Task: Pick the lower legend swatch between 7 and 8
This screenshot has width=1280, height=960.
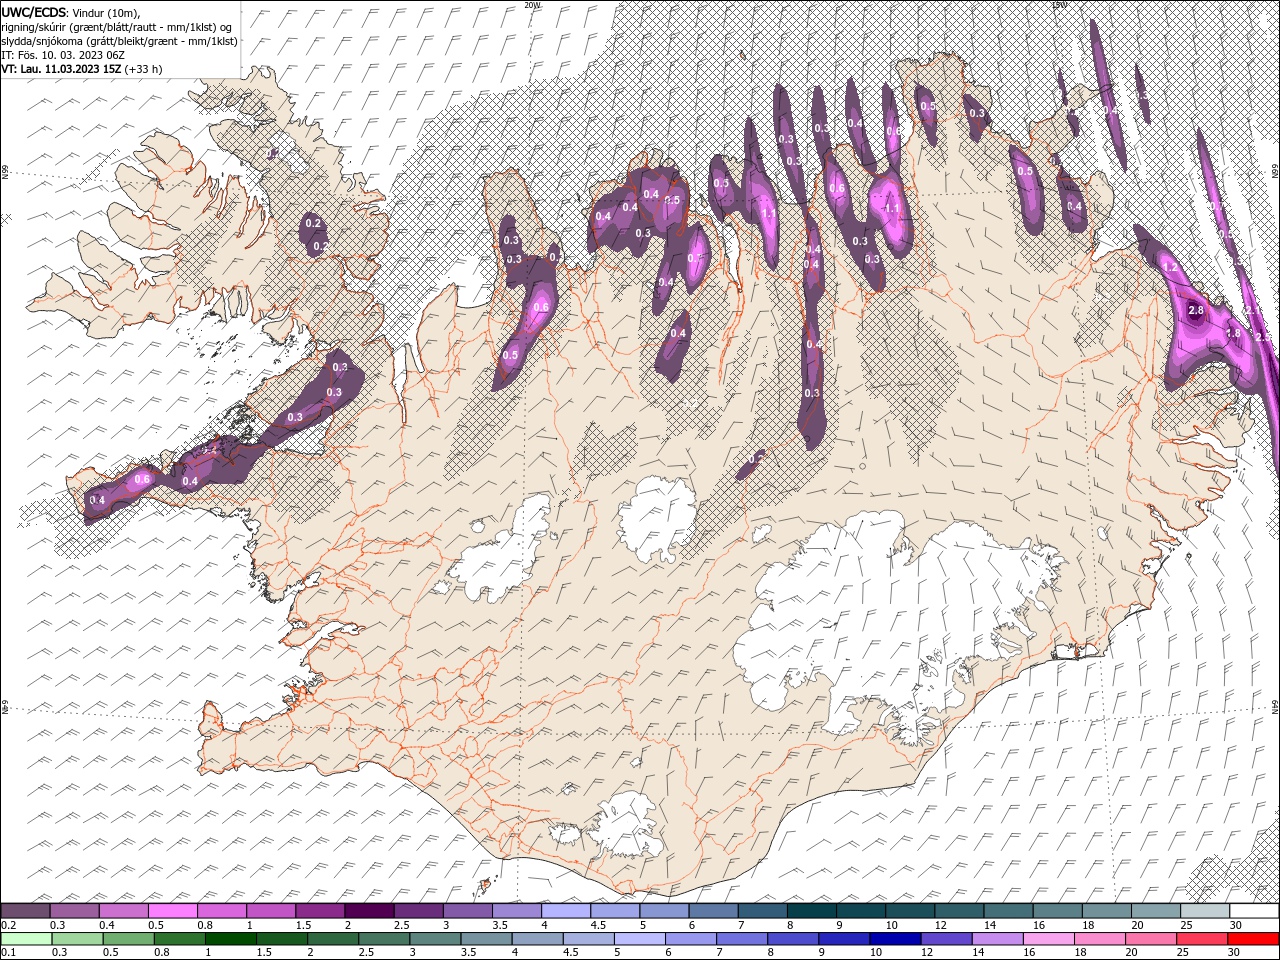Action: point(741,939)
